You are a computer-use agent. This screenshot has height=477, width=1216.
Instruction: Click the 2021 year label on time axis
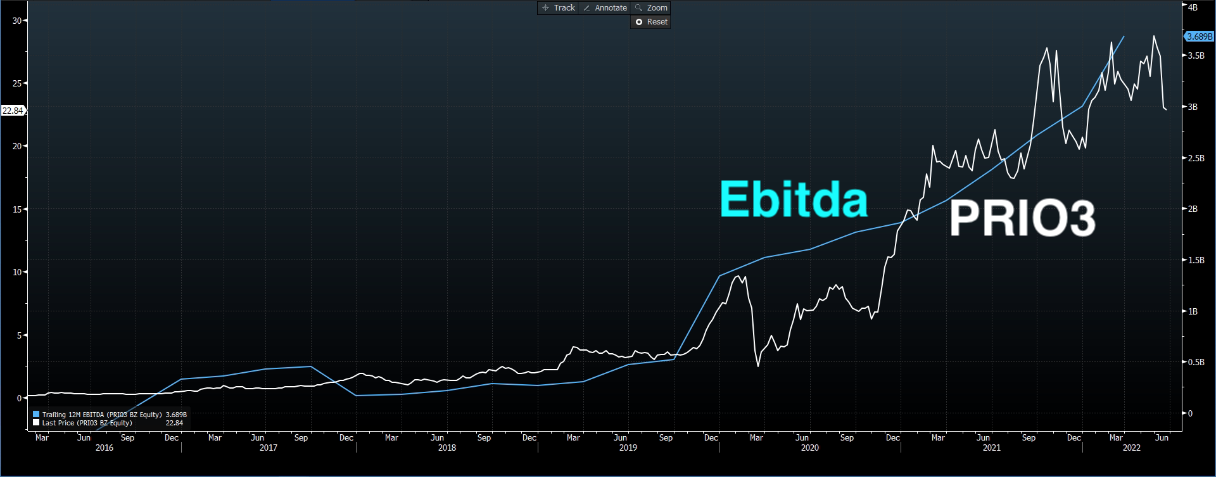tap(991, 448)
